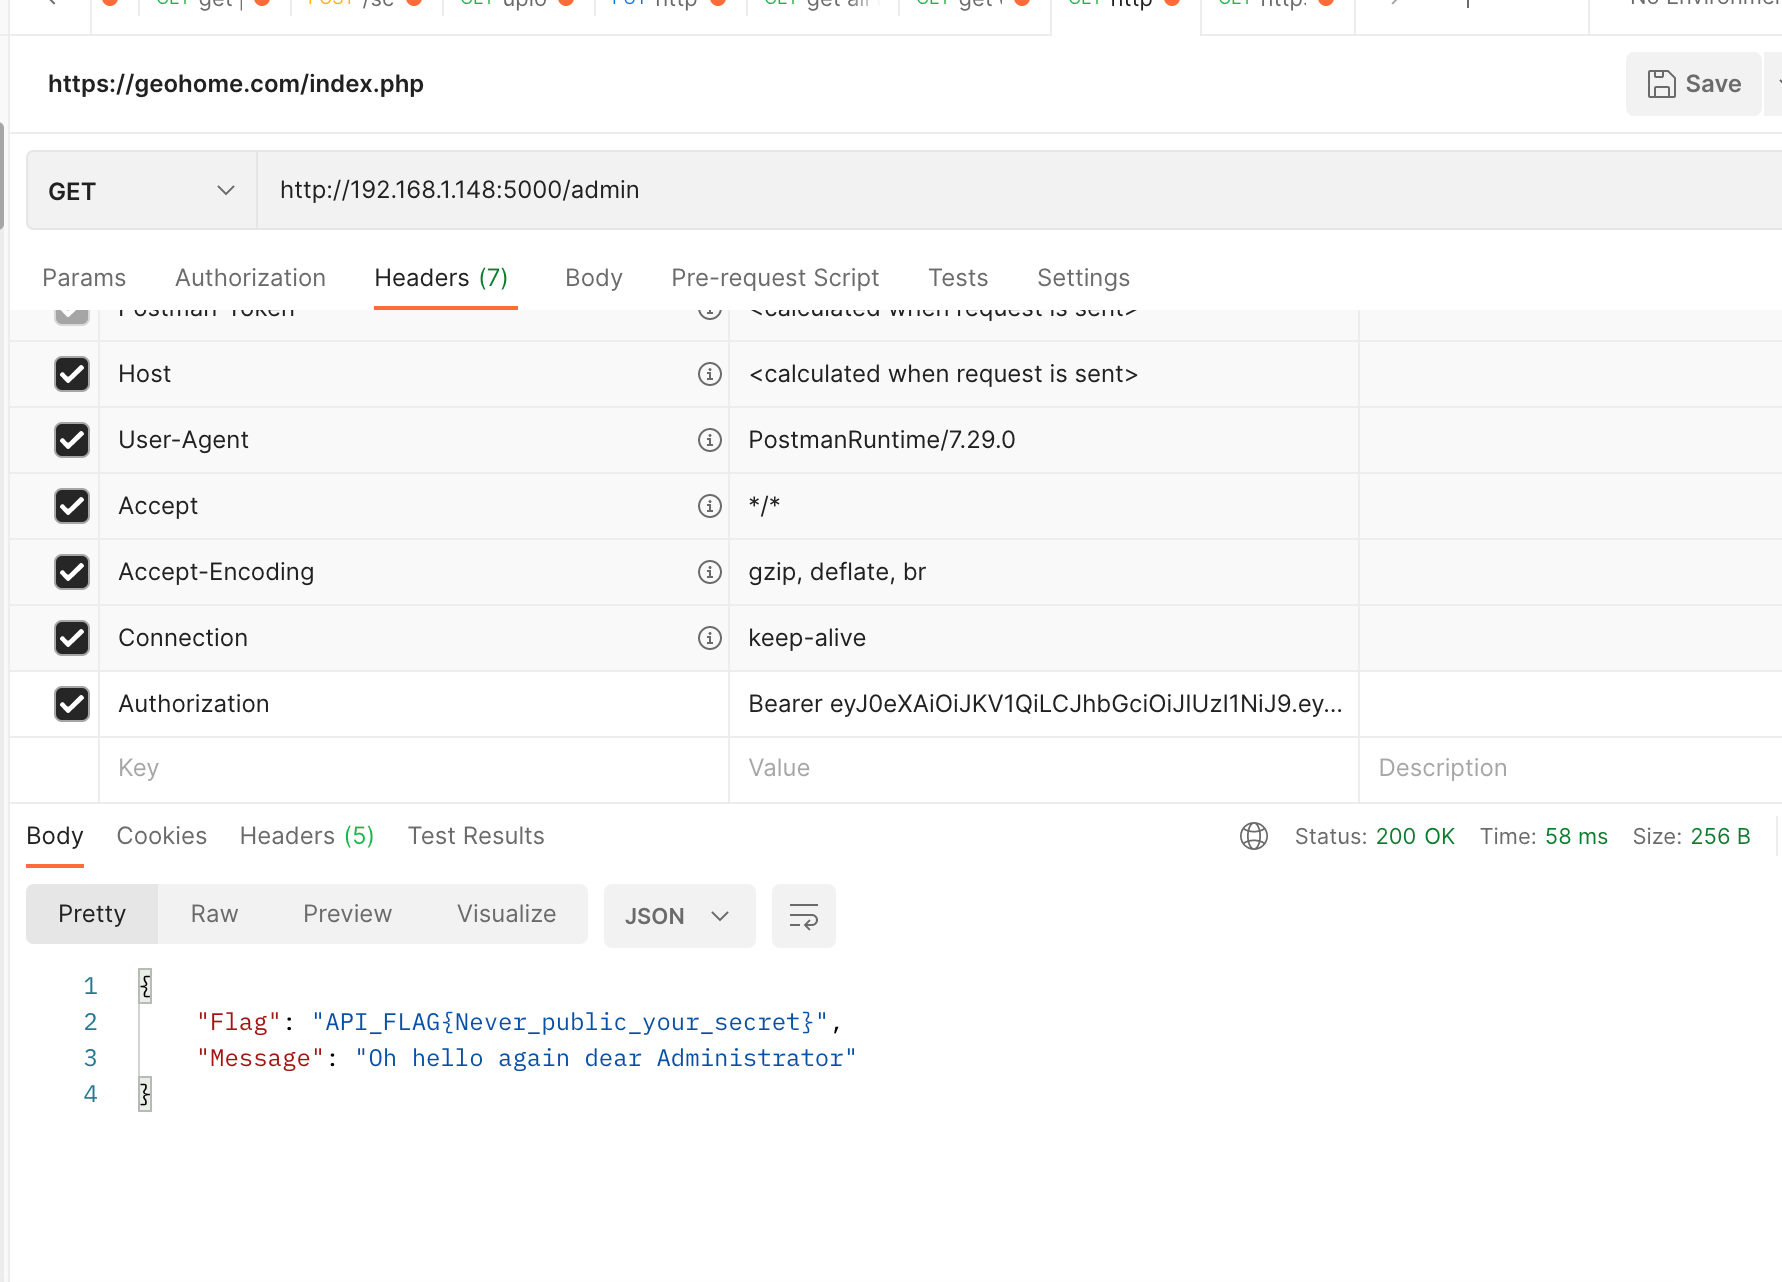Click the globe network info icon
The height and width of the screenshot is (1282, 1782).
tap(1254, 836)
